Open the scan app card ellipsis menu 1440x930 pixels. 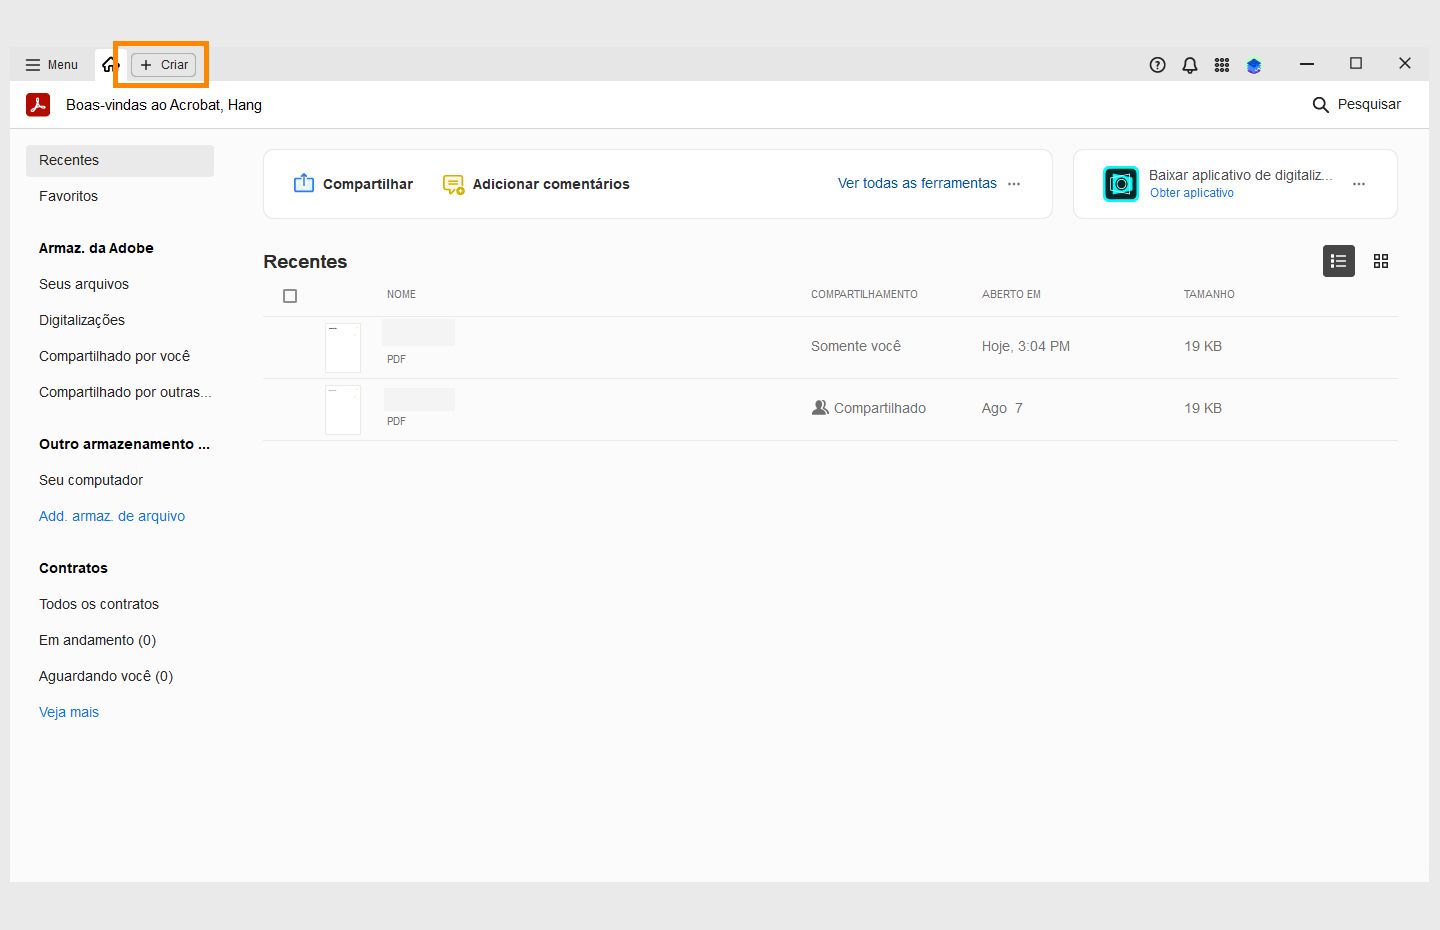(x=1359, y=184)
